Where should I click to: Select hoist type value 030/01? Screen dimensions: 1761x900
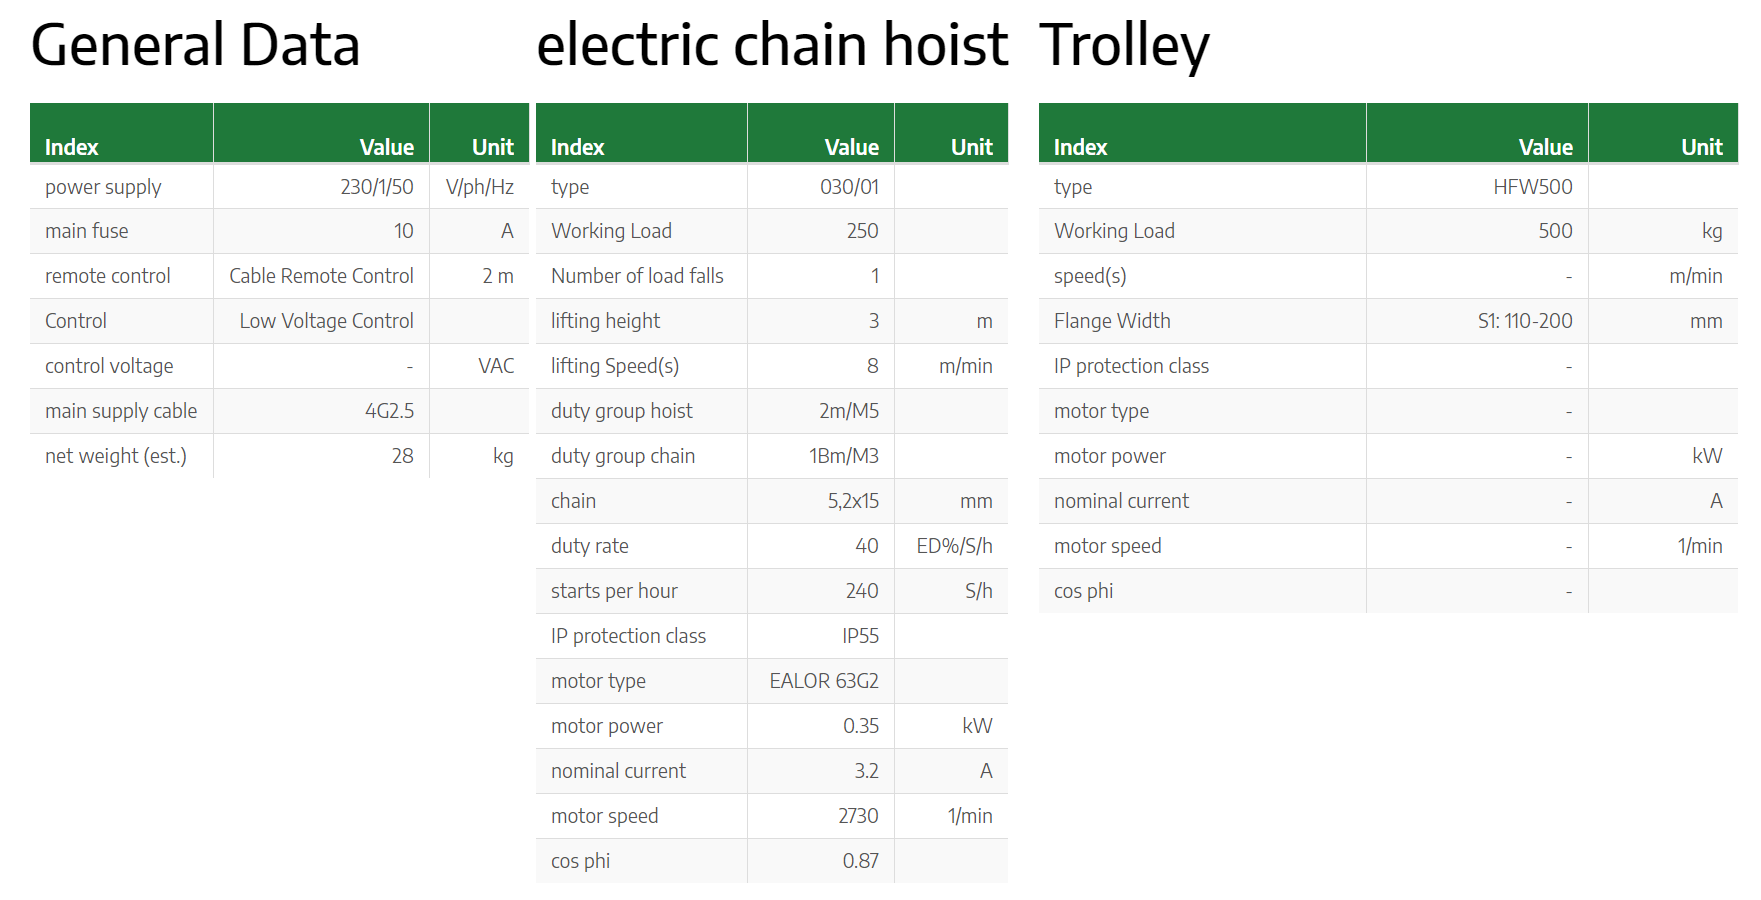(849, 187)
